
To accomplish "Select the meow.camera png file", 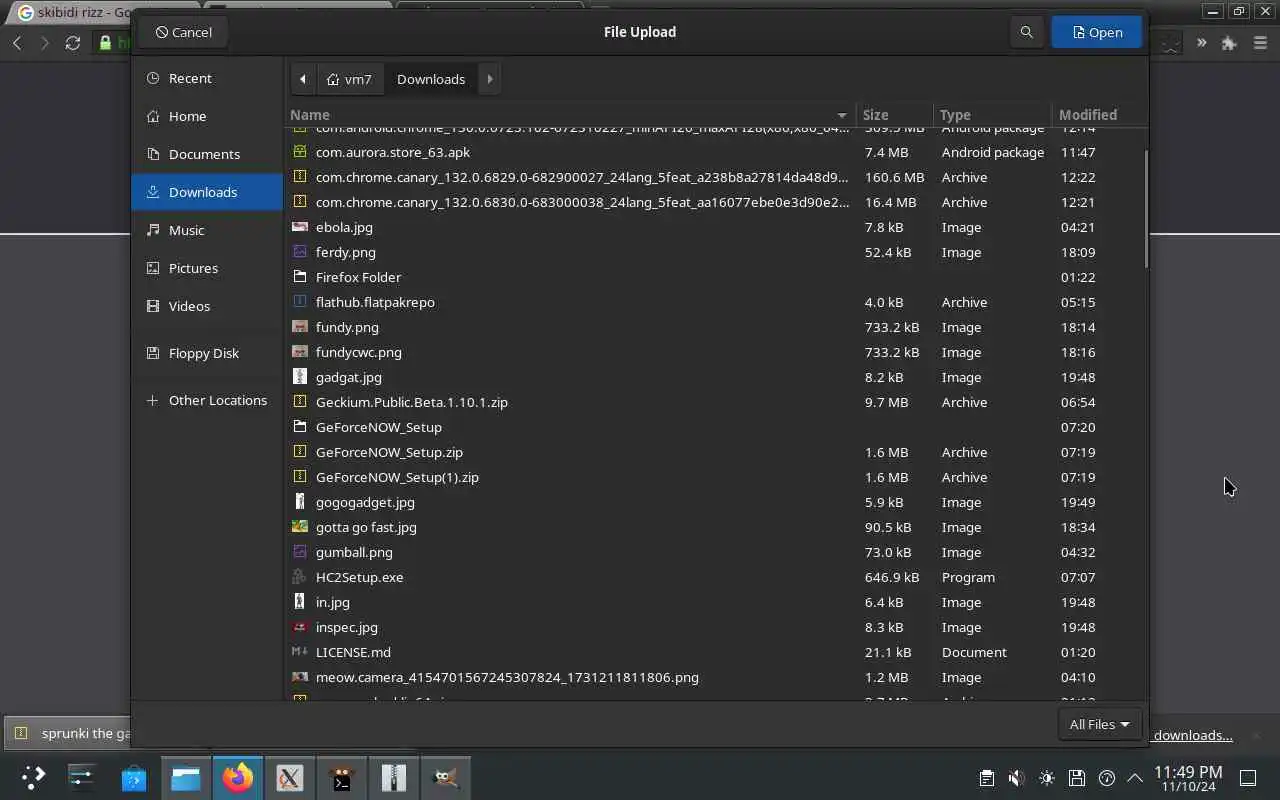I will point(715,677).
